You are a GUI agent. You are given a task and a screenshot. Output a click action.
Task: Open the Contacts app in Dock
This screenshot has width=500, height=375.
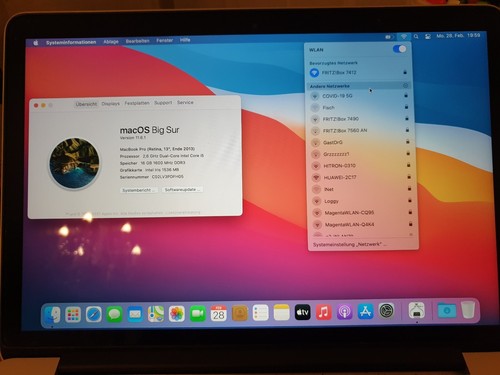coord(240,313)
